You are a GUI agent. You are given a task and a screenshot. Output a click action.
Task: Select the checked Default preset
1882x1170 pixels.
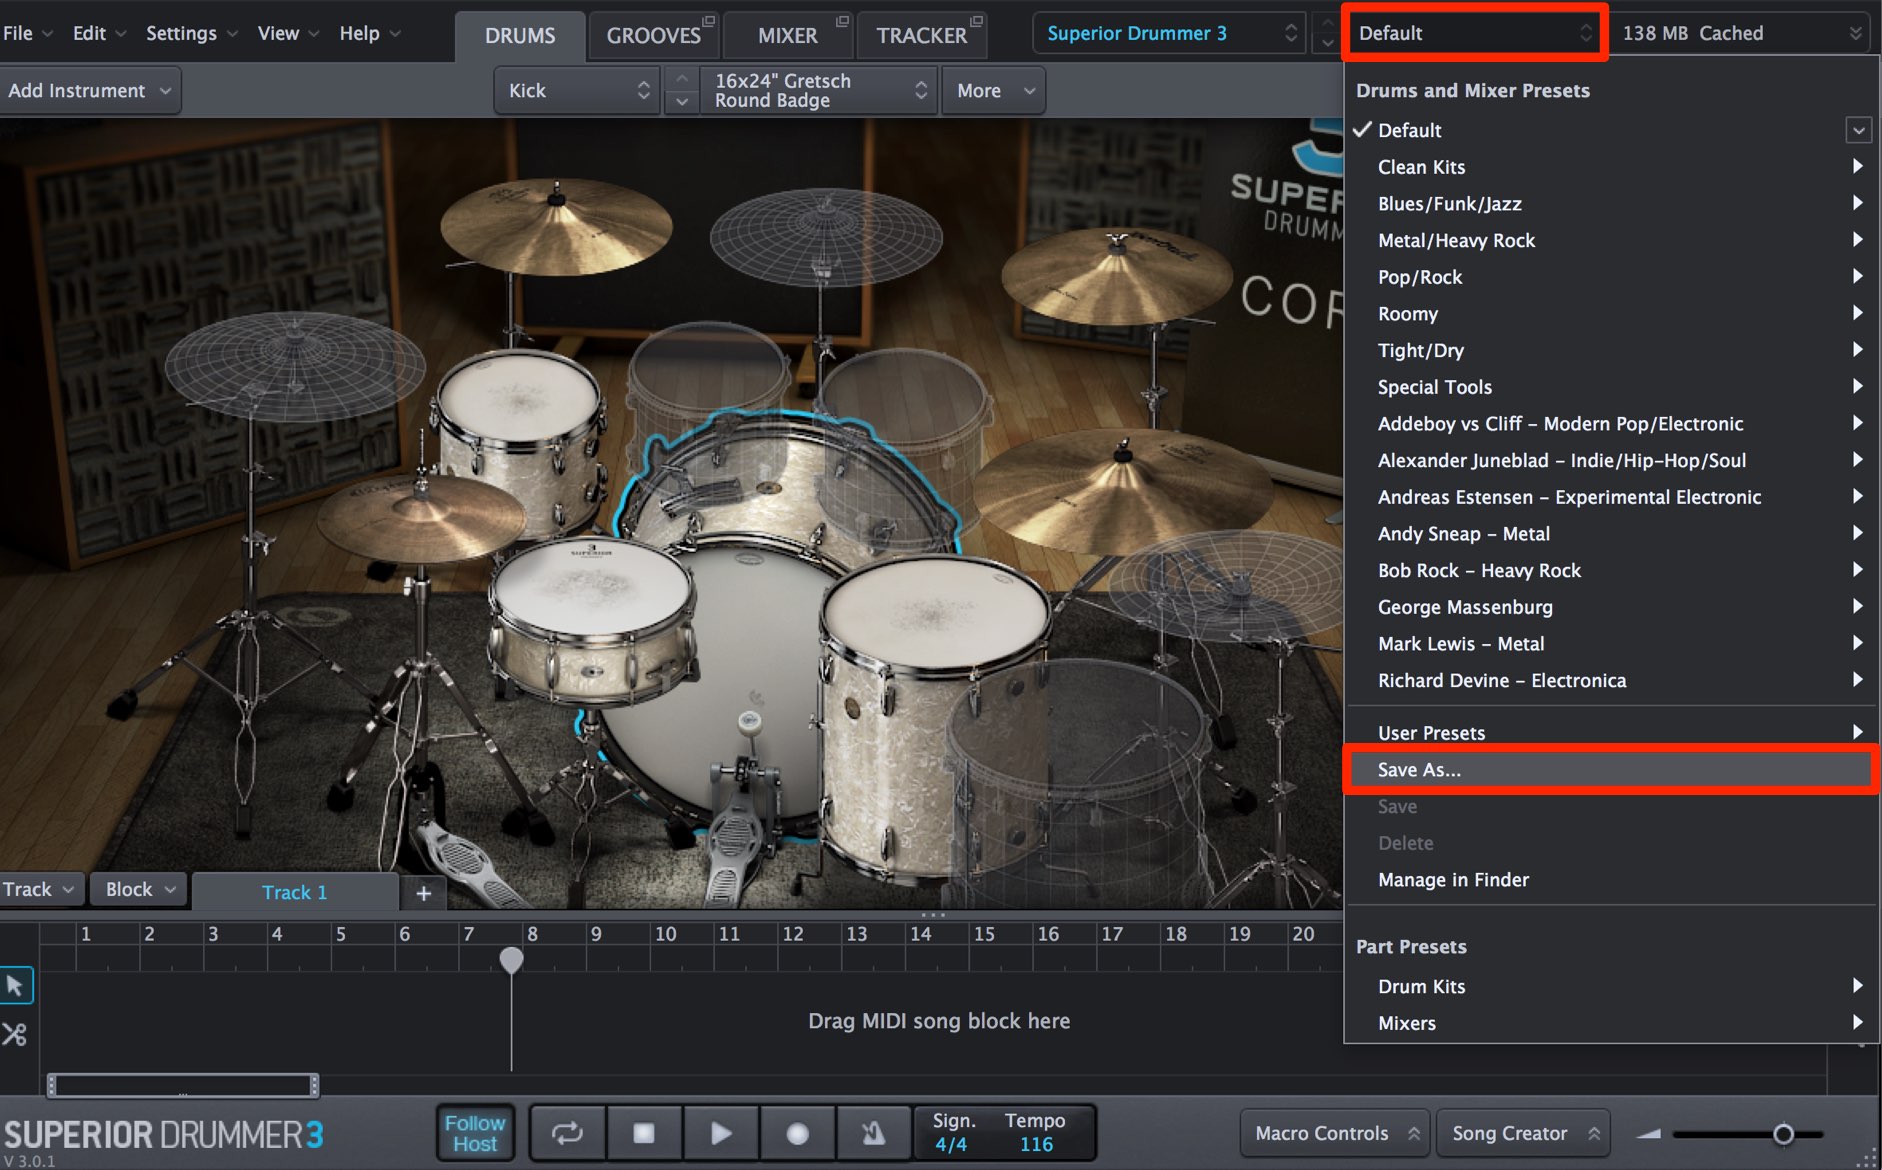1409,130
